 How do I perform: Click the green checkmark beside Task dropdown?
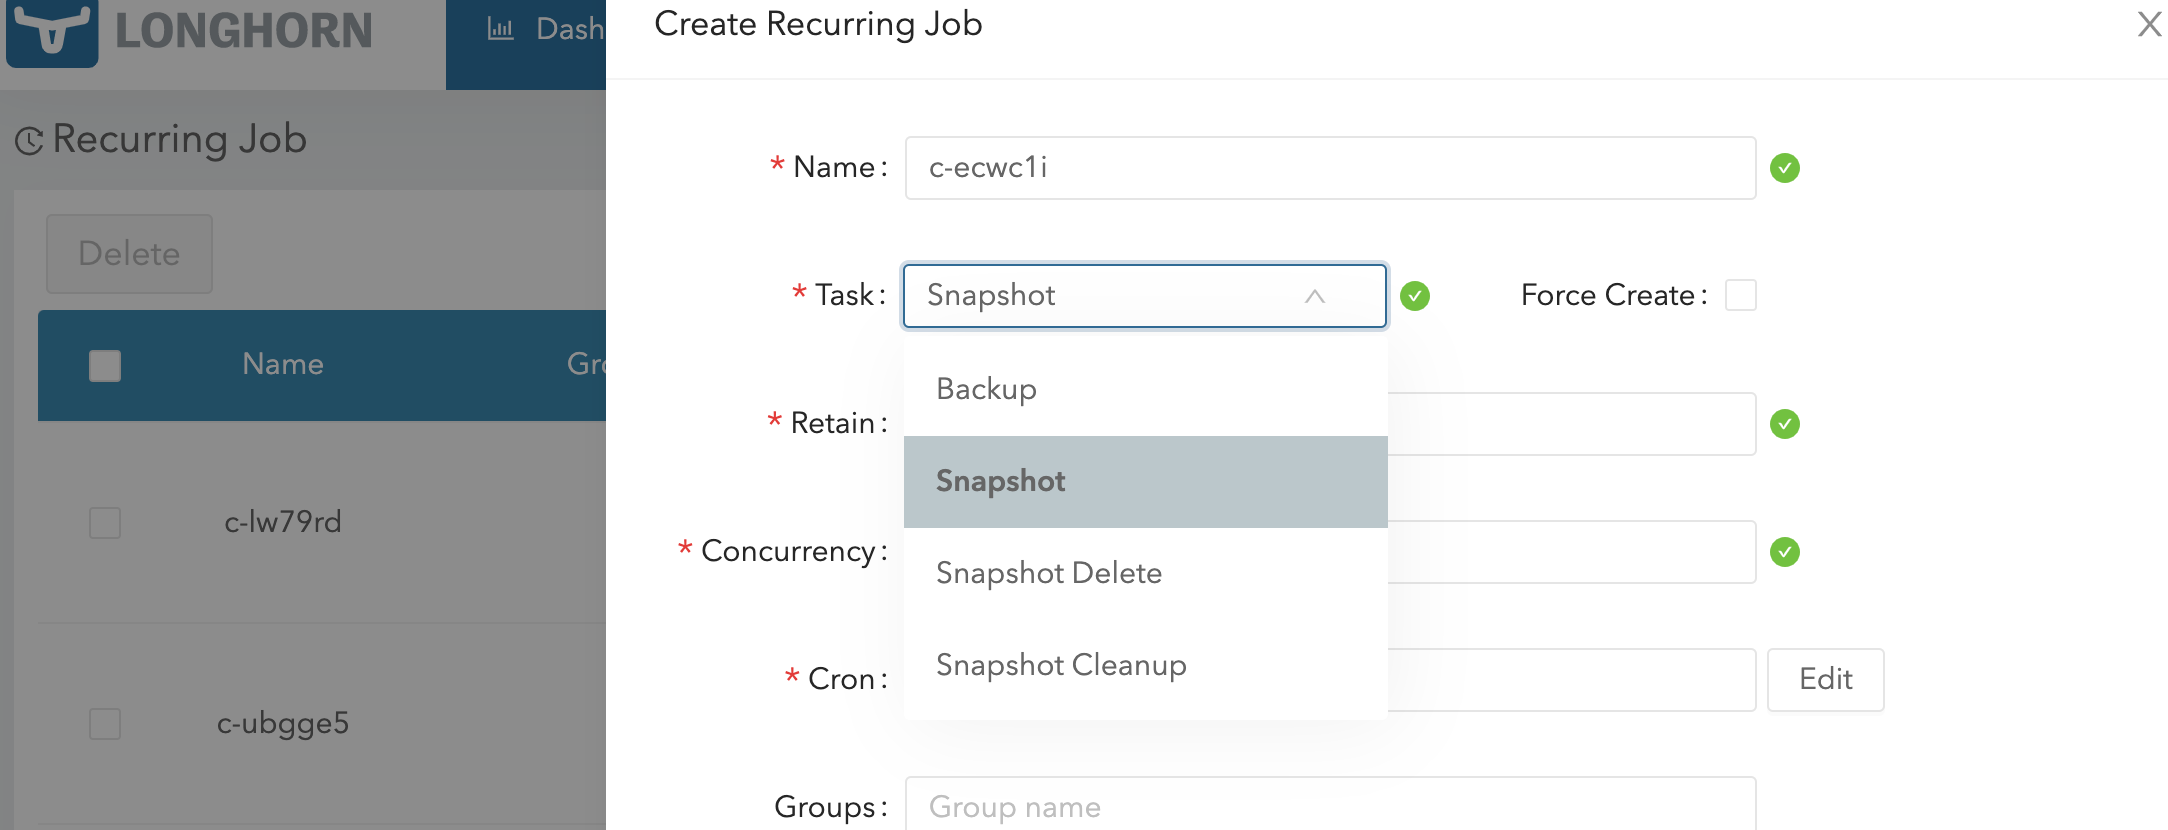pyautogui.click(x=1415, y=295)
